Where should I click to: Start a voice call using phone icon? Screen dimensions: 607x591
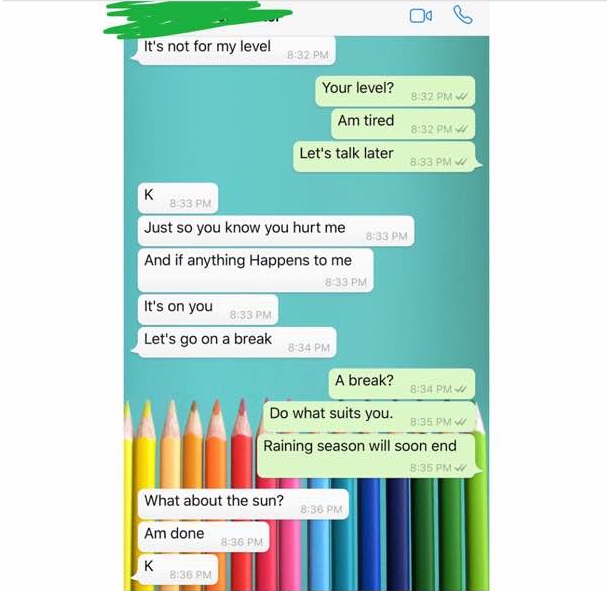(x=463, y=15)
